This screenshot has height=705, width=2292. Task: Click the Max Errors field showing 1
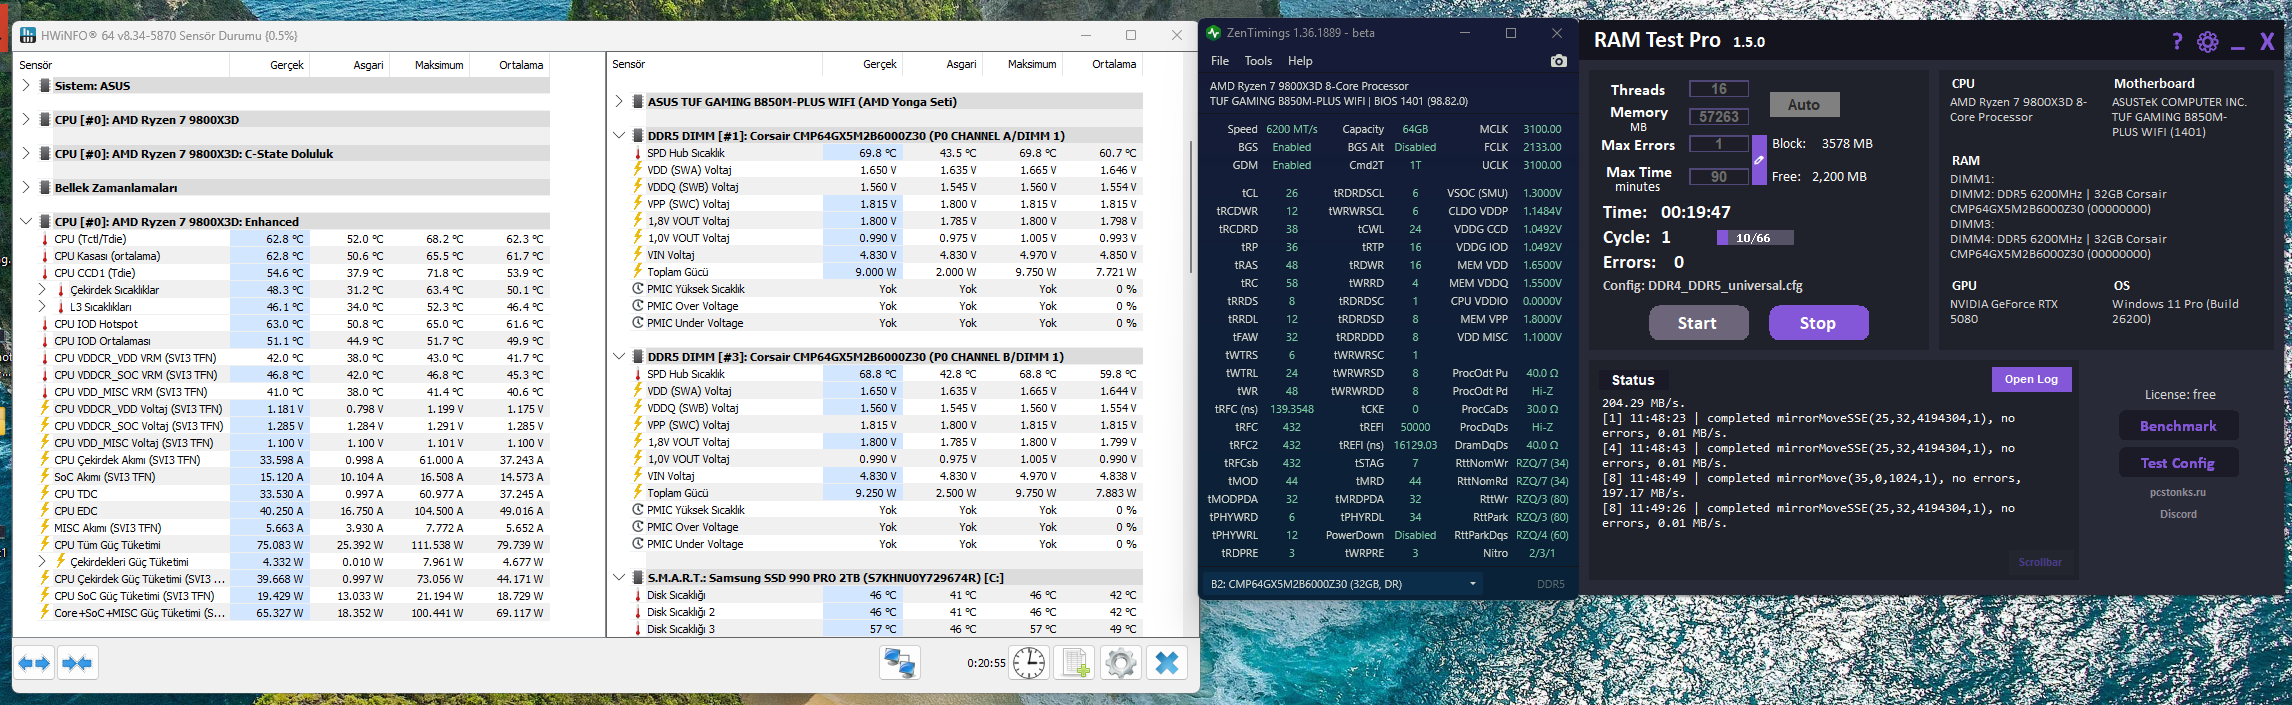pyautogui.click(x=1719, y=144)
